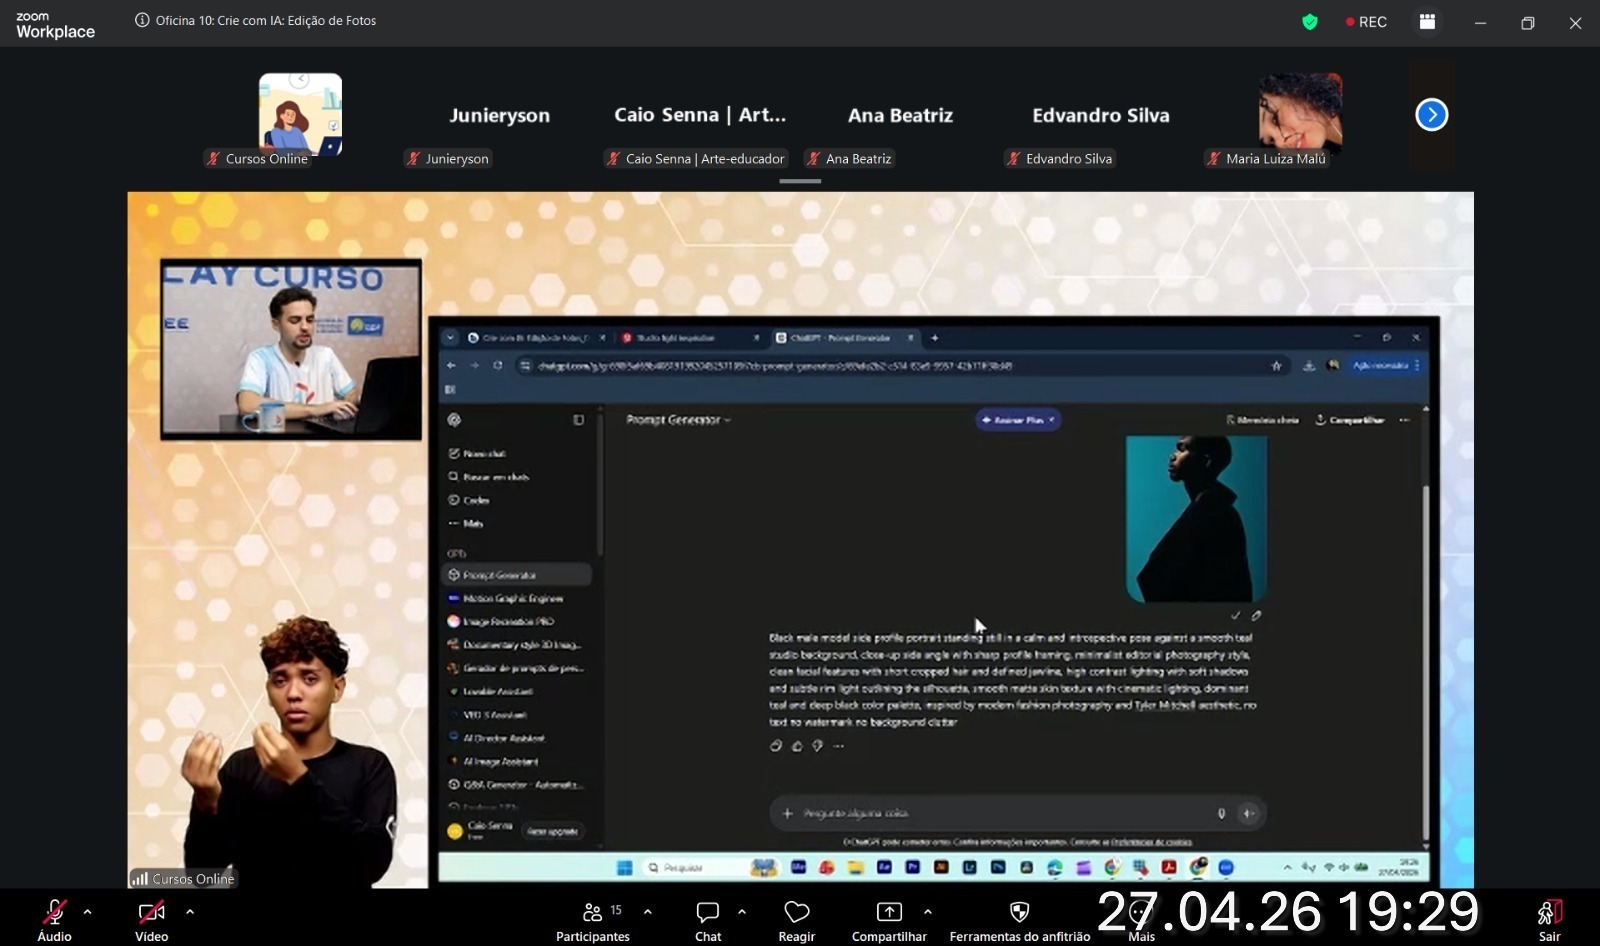Collapse the ChatGPT sidebar with the panel icon
This screenshot has height=946, width=1600.
pyautogui.click(x=578, y=420)
